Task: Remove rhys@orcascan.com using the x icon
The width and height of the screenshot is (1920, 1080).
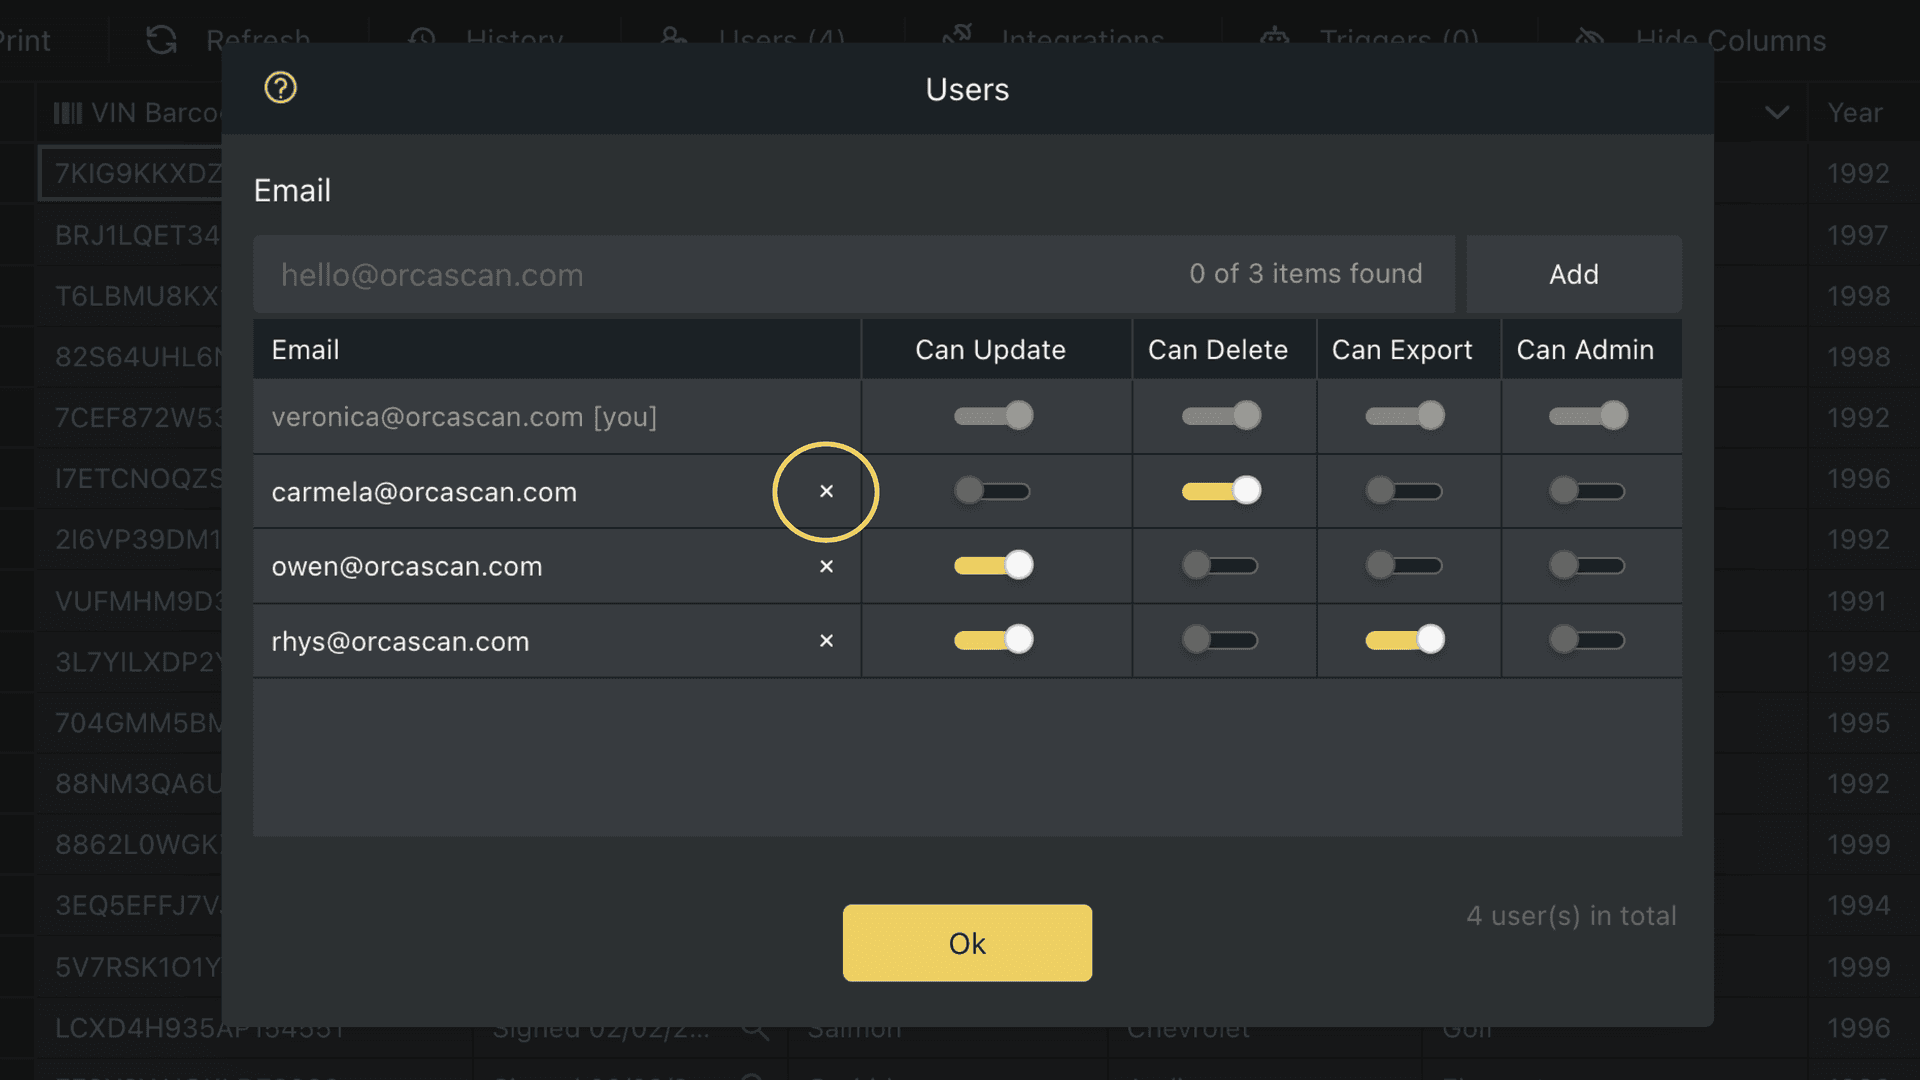Action: tap(826, 641)
